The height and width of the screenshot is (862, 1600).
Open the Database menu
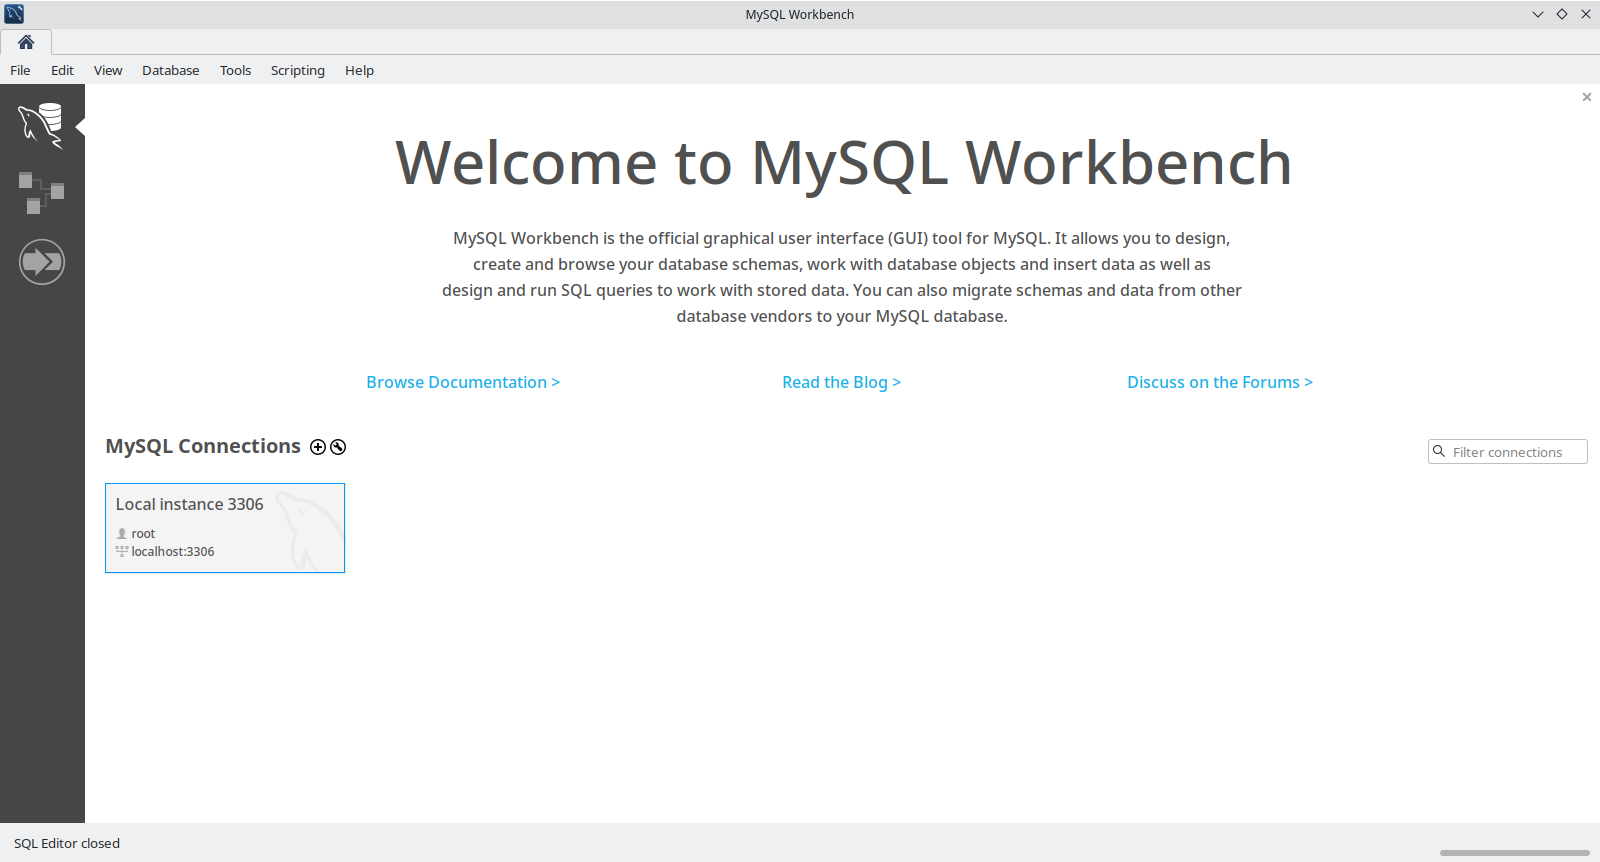coord(170,70)
